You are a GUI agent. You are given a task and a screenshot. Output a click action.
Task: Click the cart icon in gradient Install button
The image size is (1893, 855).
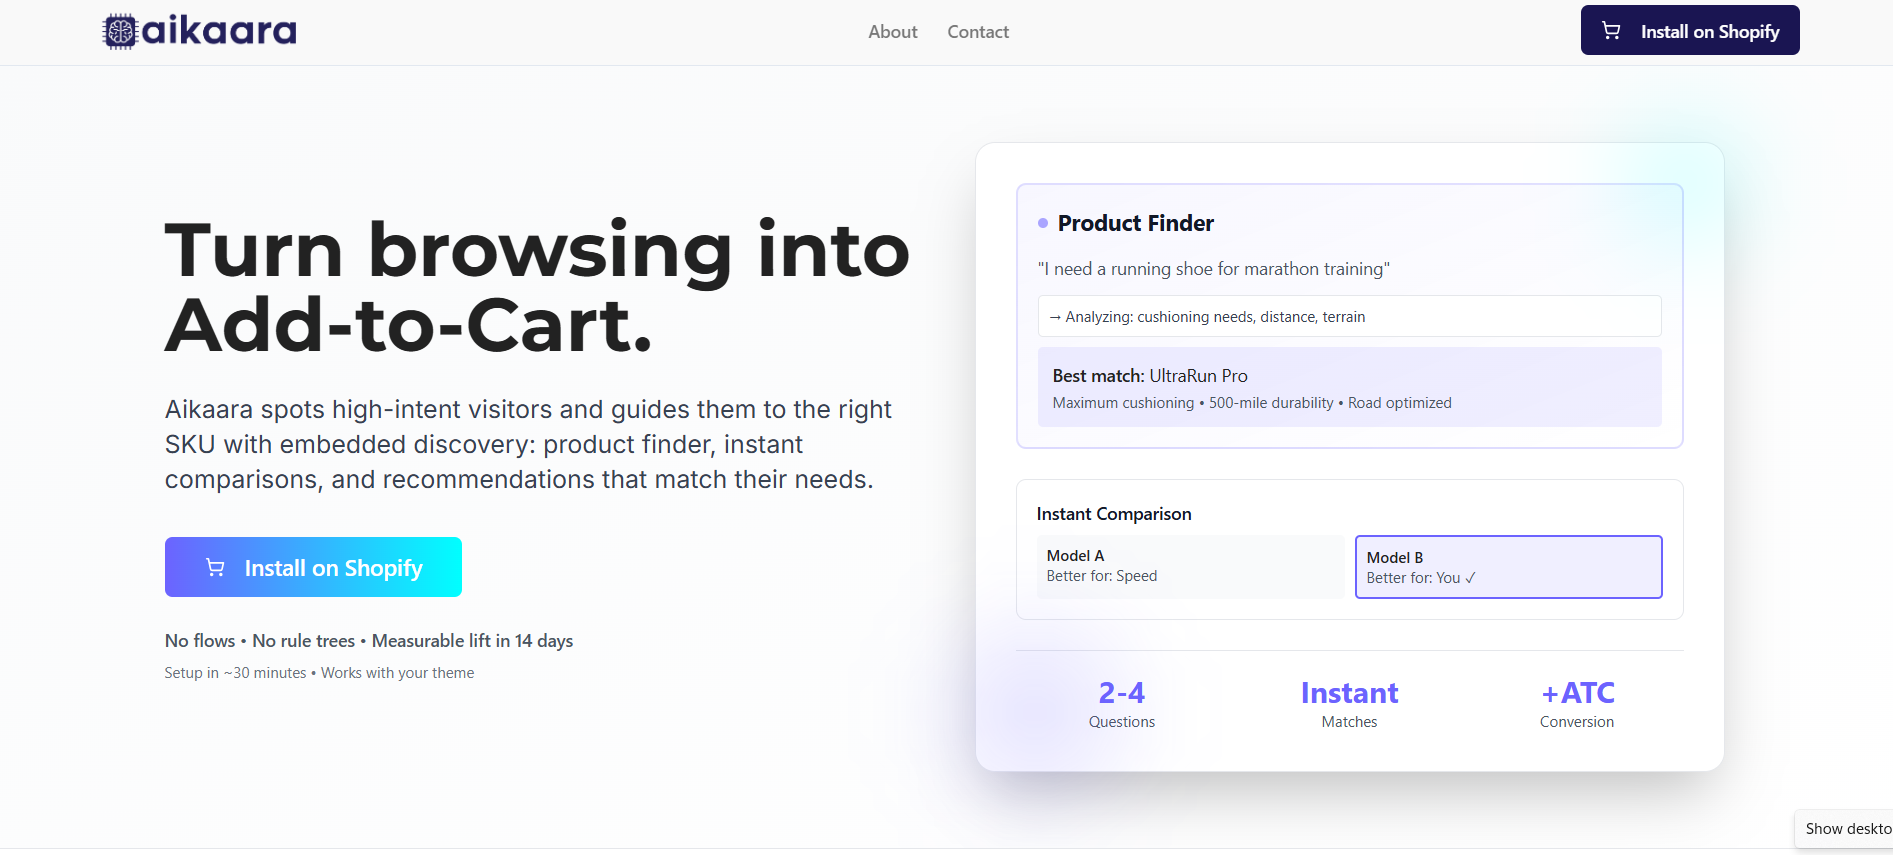click(x=215, y=567)
